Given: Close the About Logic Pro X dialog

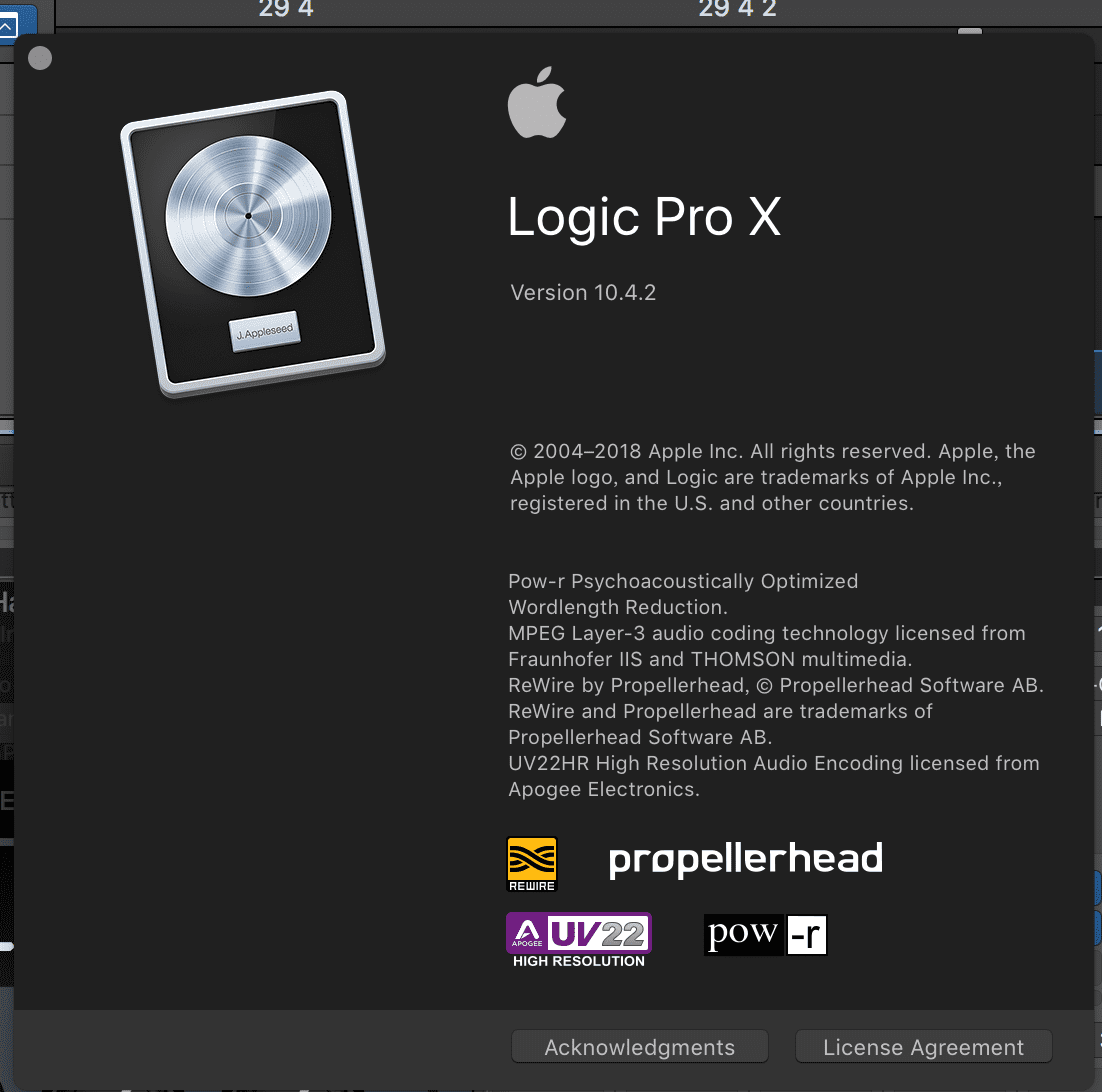Looking at the screenshot, I should (x=40, y=58).
